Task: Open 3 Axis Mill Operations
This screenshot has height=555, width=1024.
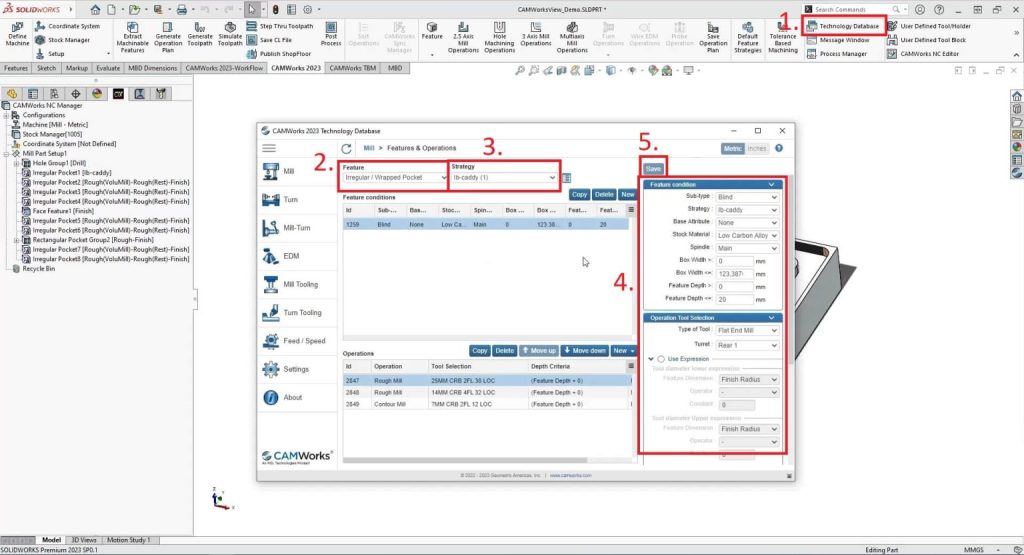Action: 536,34
